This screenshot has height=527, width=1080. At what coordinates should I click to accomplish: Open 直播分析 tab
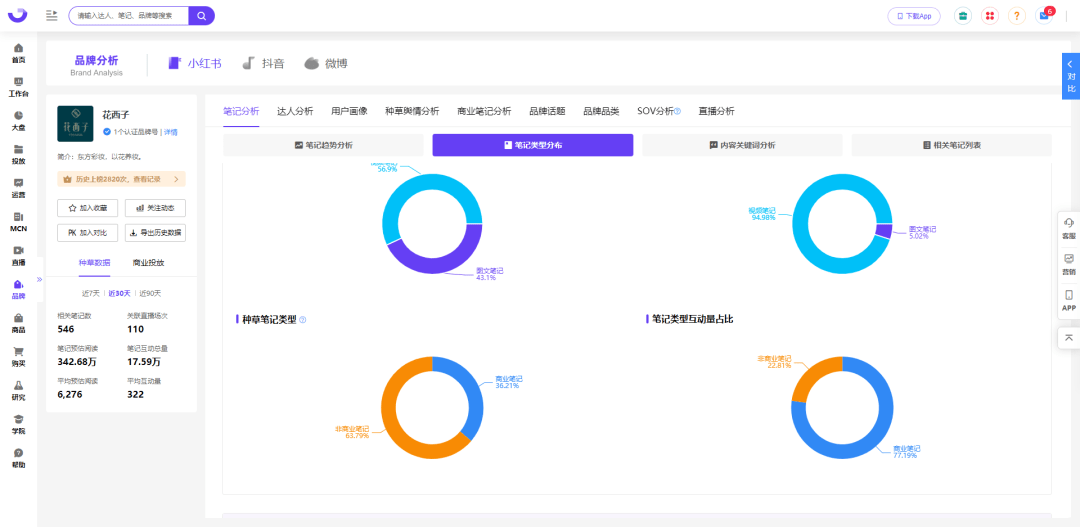(716, 111)
